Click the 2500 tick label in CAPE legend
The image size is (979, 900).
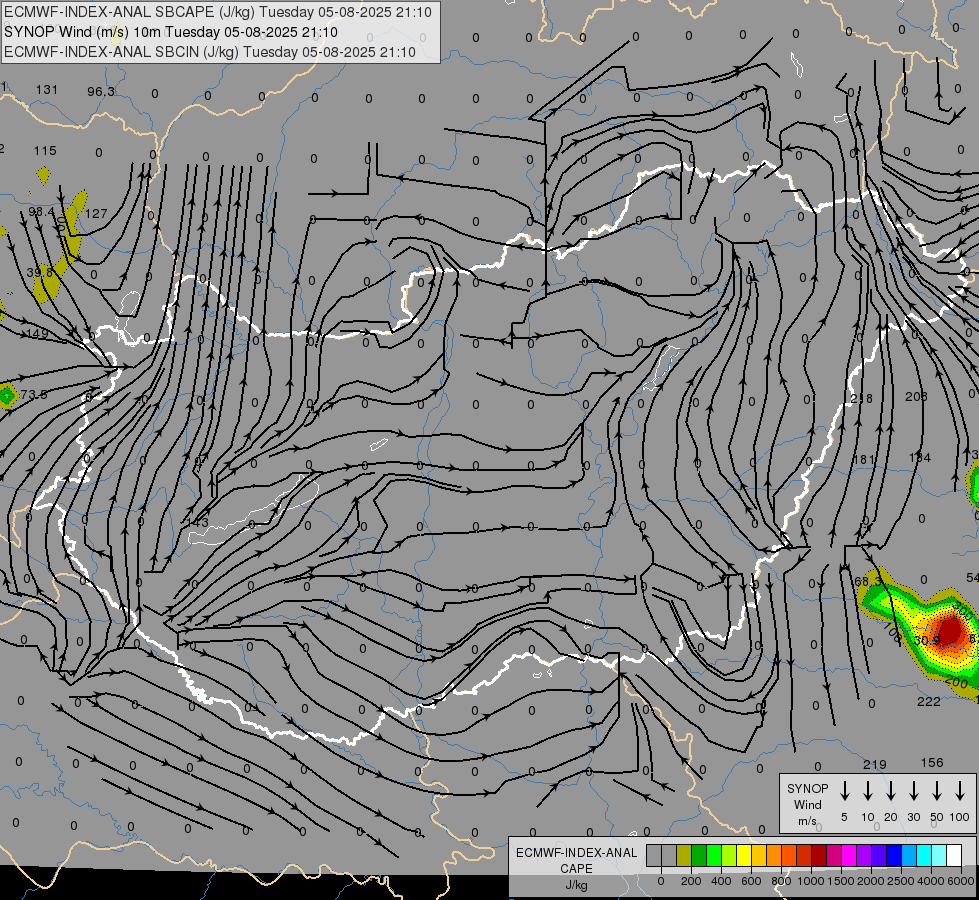pos(901,881)
